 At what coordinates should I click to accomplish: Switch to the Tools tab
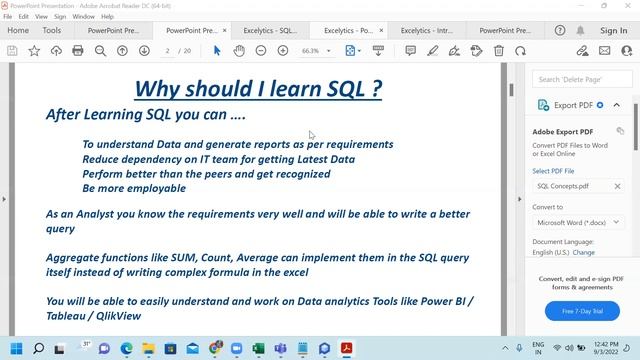52,31
